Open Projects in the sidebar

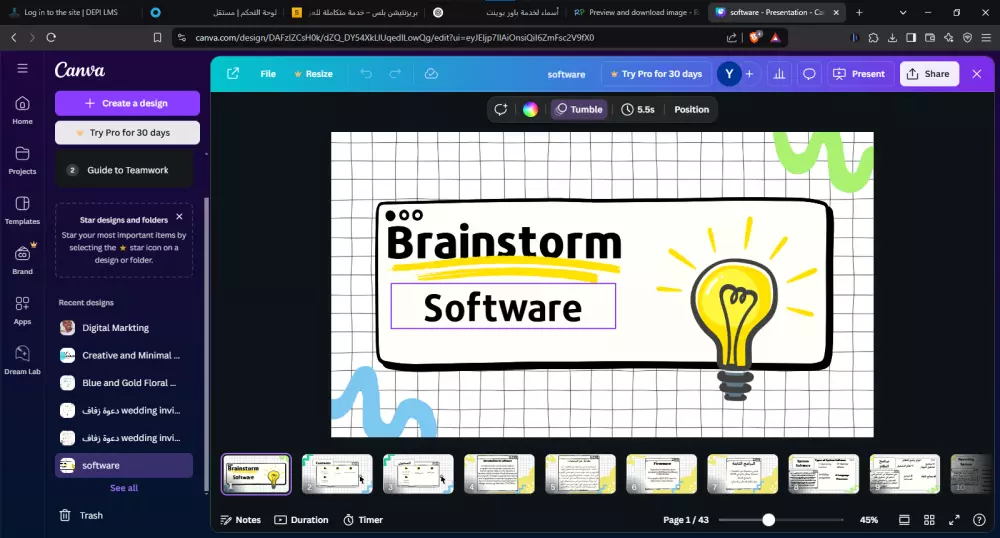pos(22,161)
